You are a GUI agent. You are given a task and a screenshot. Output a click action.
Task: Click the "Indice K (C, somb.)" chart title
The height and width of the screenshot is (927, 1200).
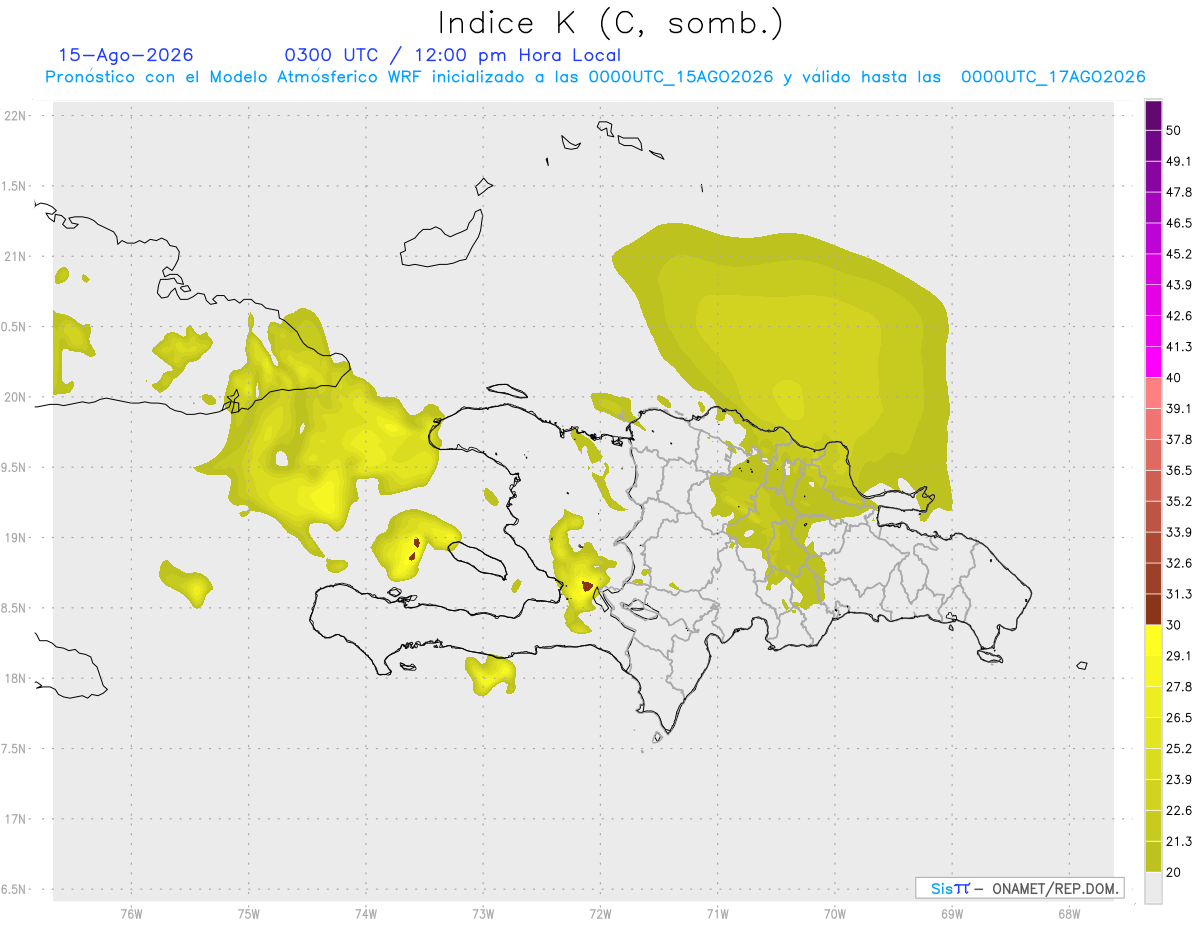(611, 23)
